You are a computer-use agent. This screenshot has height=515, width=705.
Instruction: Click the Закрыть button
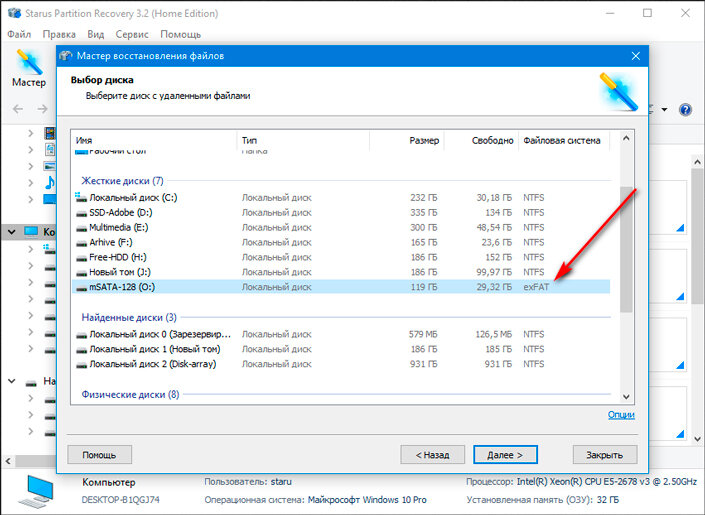click(605, 455)
